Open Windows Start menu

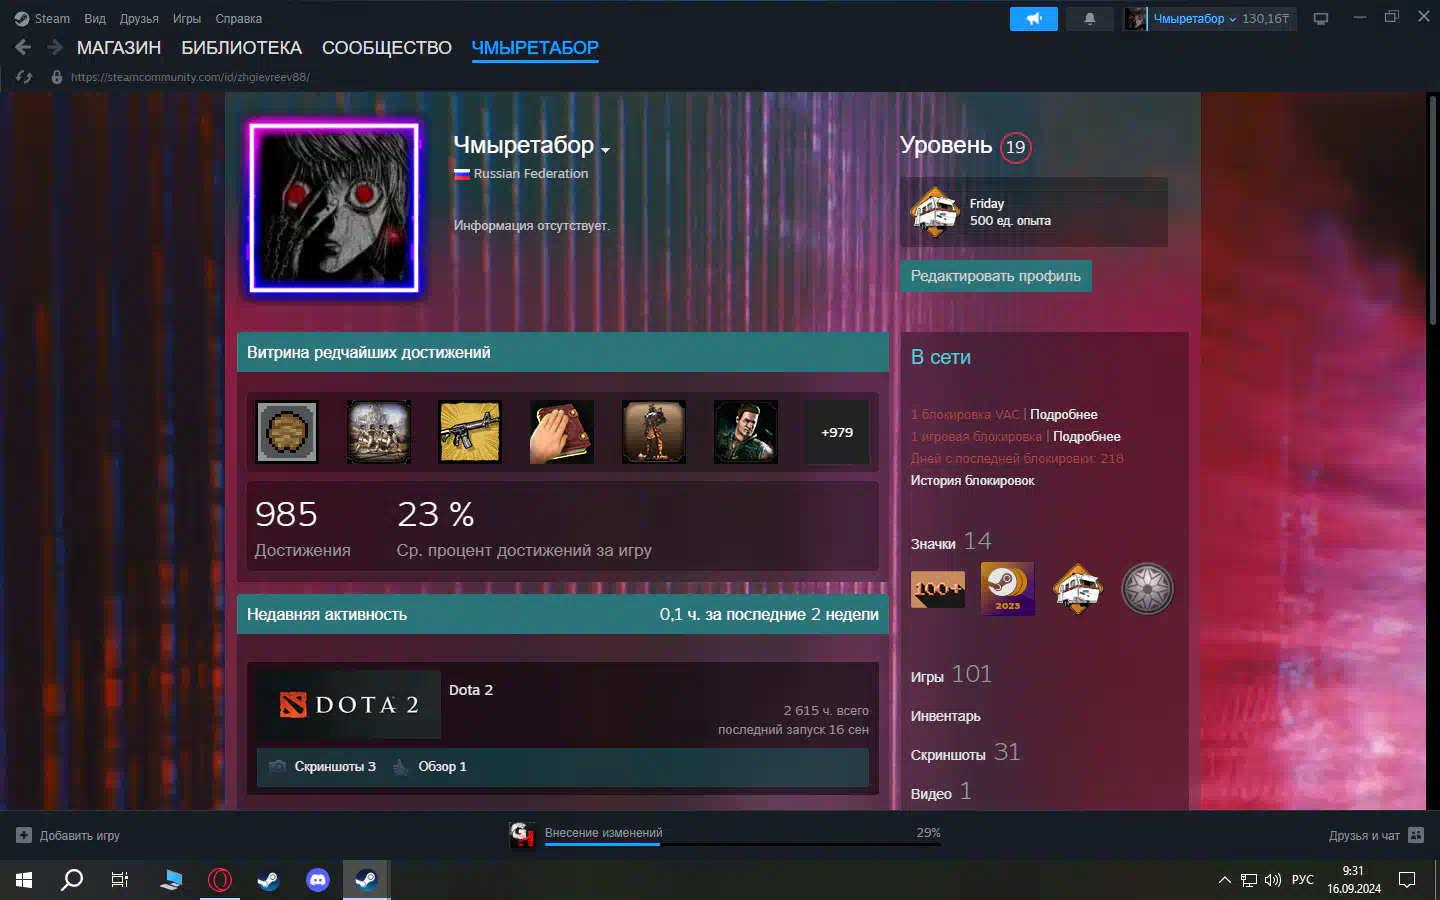24,880
